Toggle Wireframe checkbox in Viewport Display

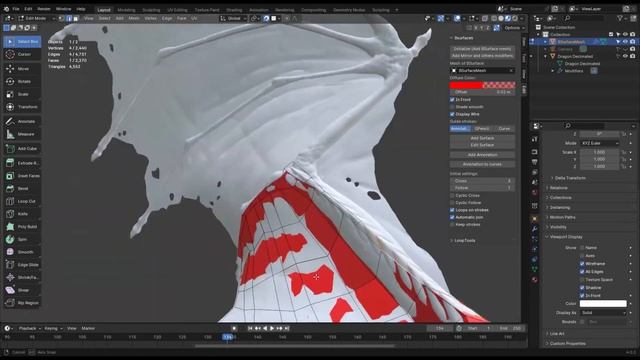click(x=582, y=264)
